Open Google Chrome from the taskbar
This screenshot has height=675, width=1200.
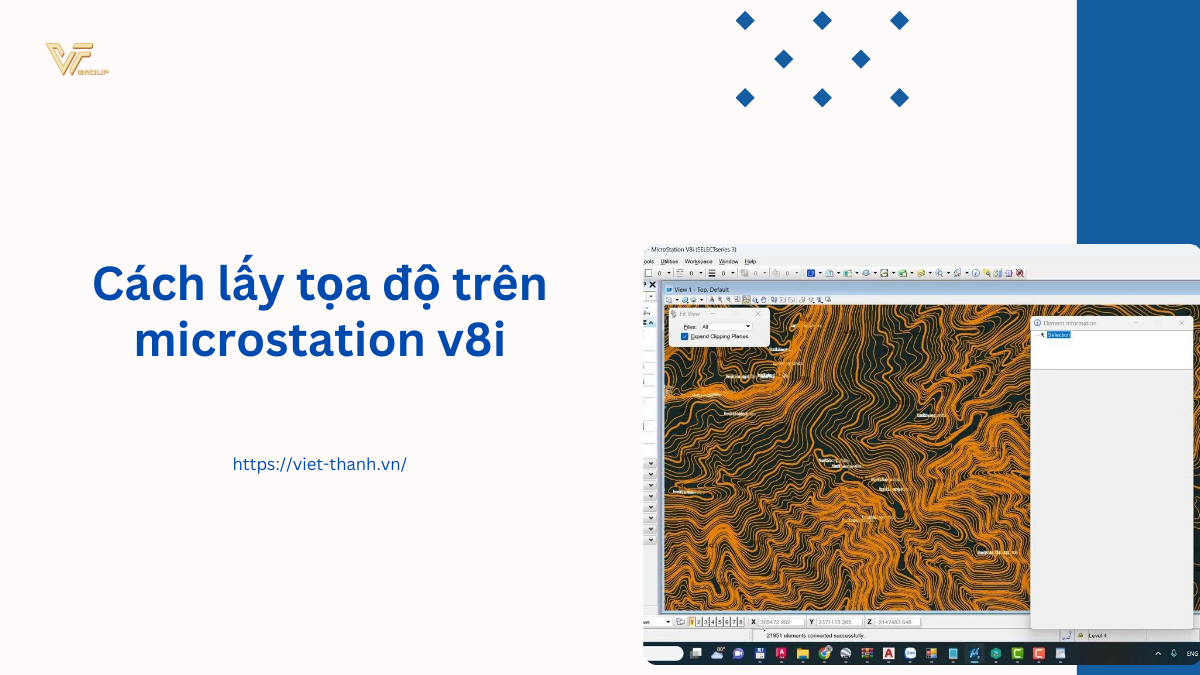pyautogui.click(x=824, y=653)
